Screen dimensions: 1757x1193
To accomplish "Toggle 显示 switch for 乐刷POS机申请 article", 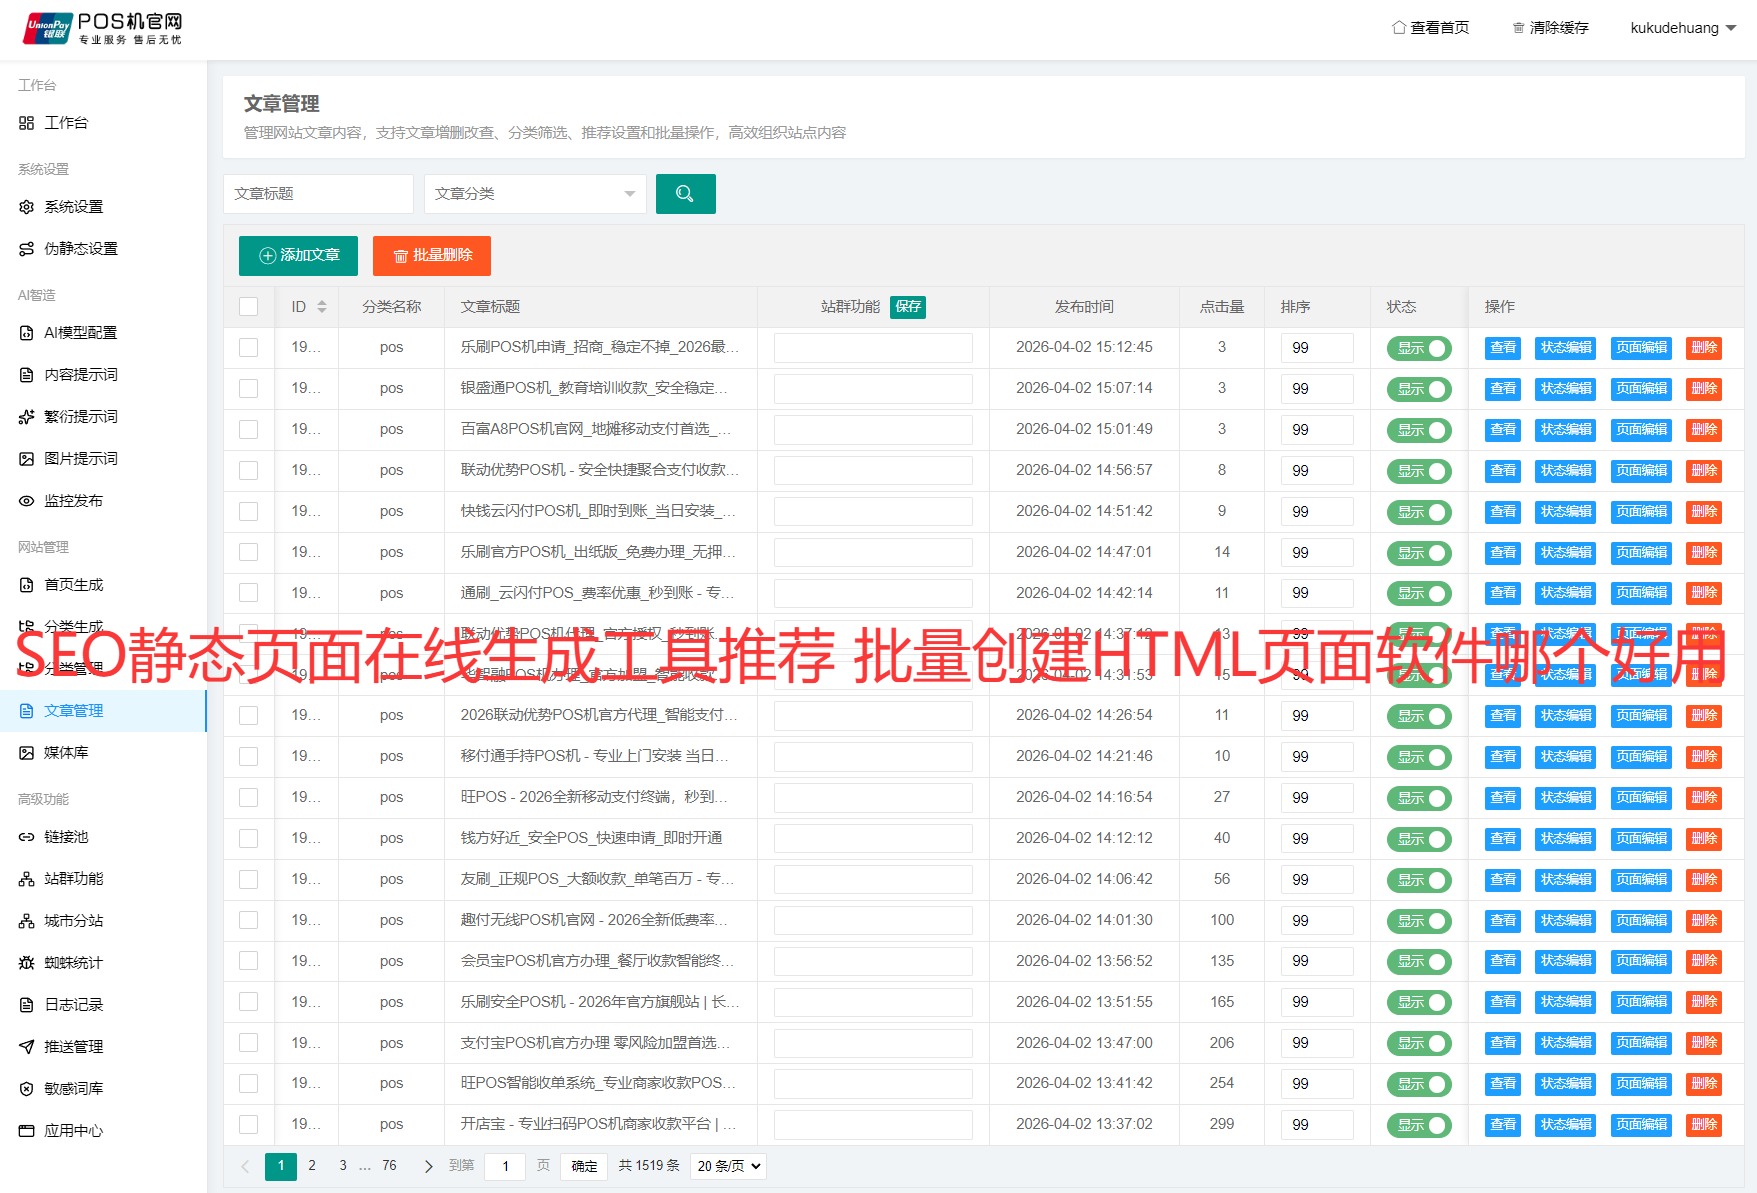I will (x=1418, y=347).
